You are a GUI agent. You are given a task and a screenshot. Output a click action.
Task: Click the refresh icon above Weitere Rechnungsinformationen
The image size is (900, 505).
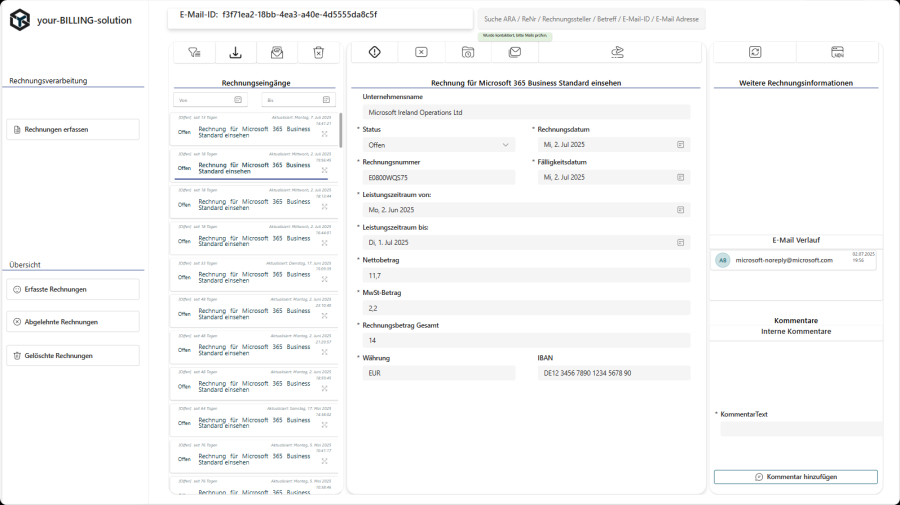click(755, 52)
